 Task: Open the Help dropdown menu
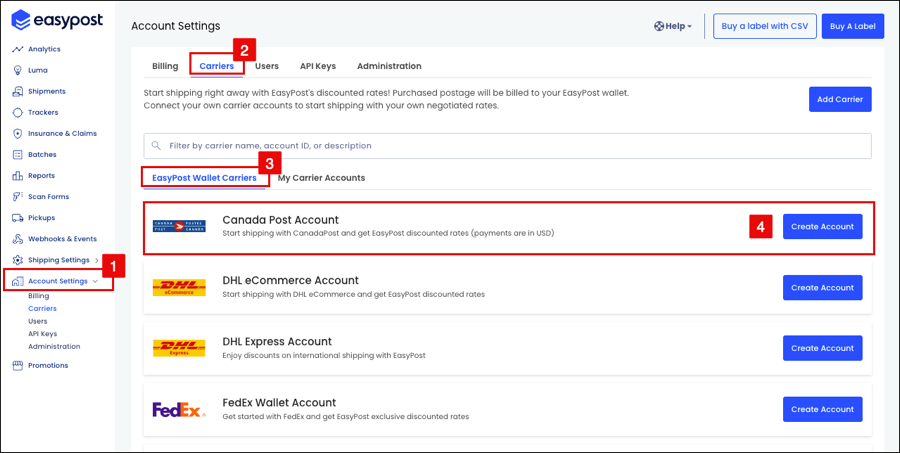[673, 26]
